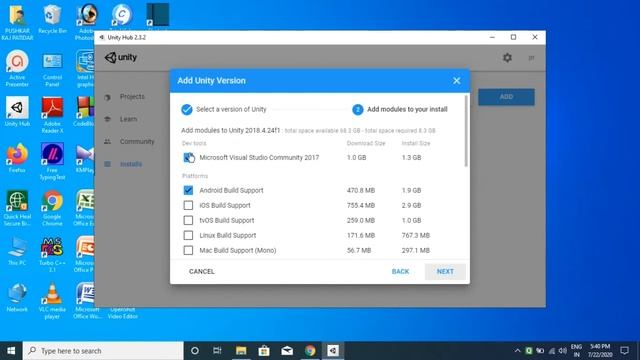The height and width of the screenshot is (360, 640).
Task: Click the ADD button in Unity Hub
Action: [506, 97]
